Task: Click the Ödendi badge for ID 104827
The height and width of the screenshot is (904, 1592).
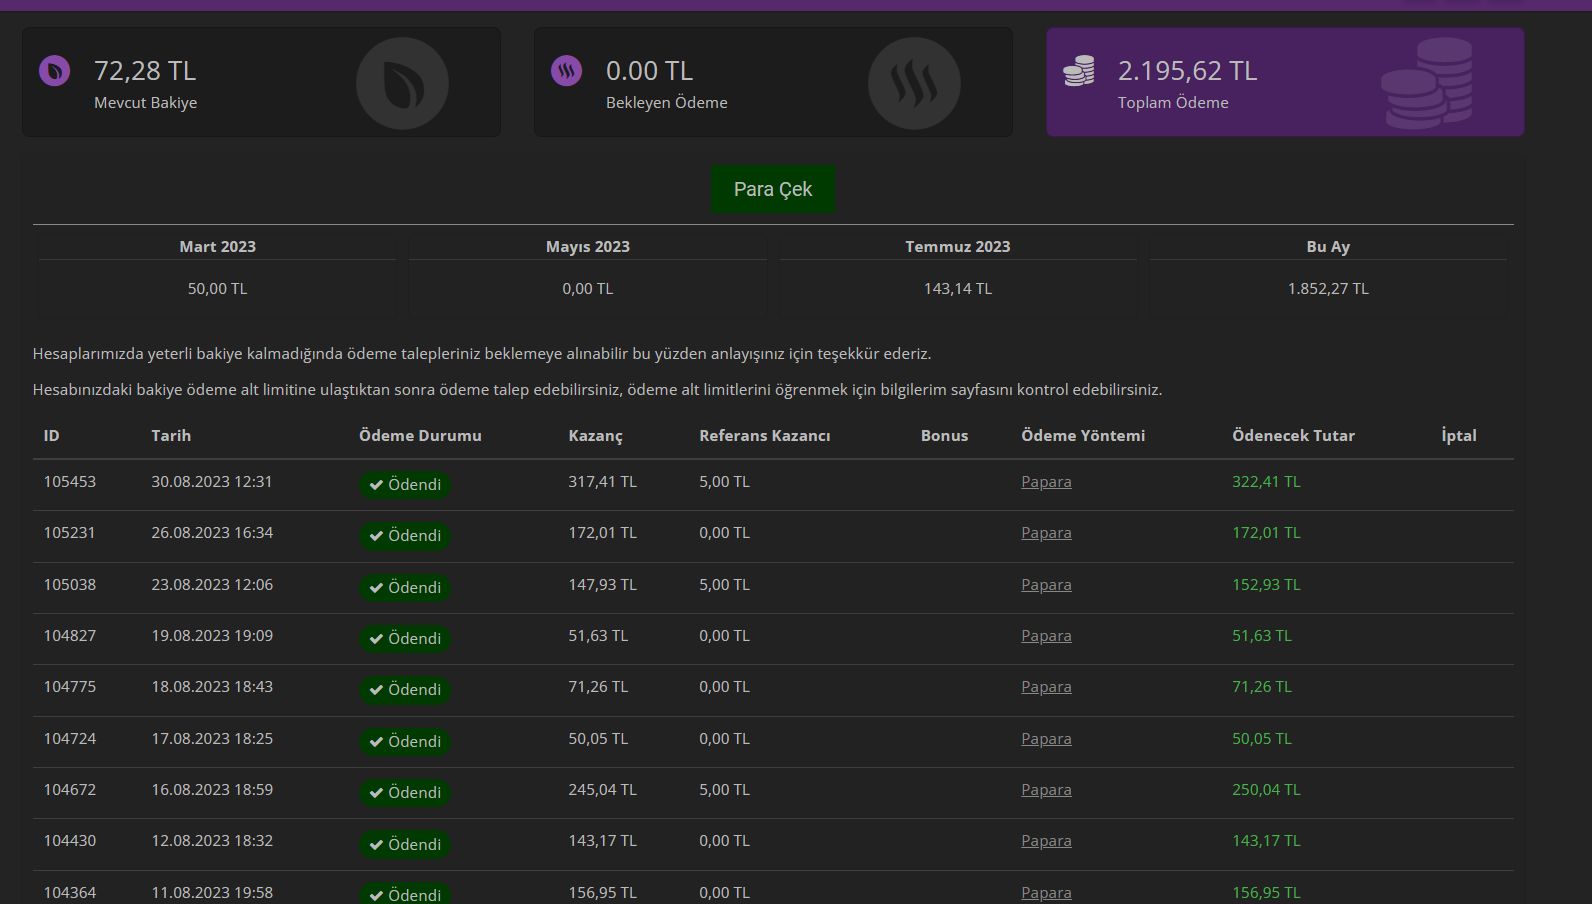Action: (x=405, y=639)
